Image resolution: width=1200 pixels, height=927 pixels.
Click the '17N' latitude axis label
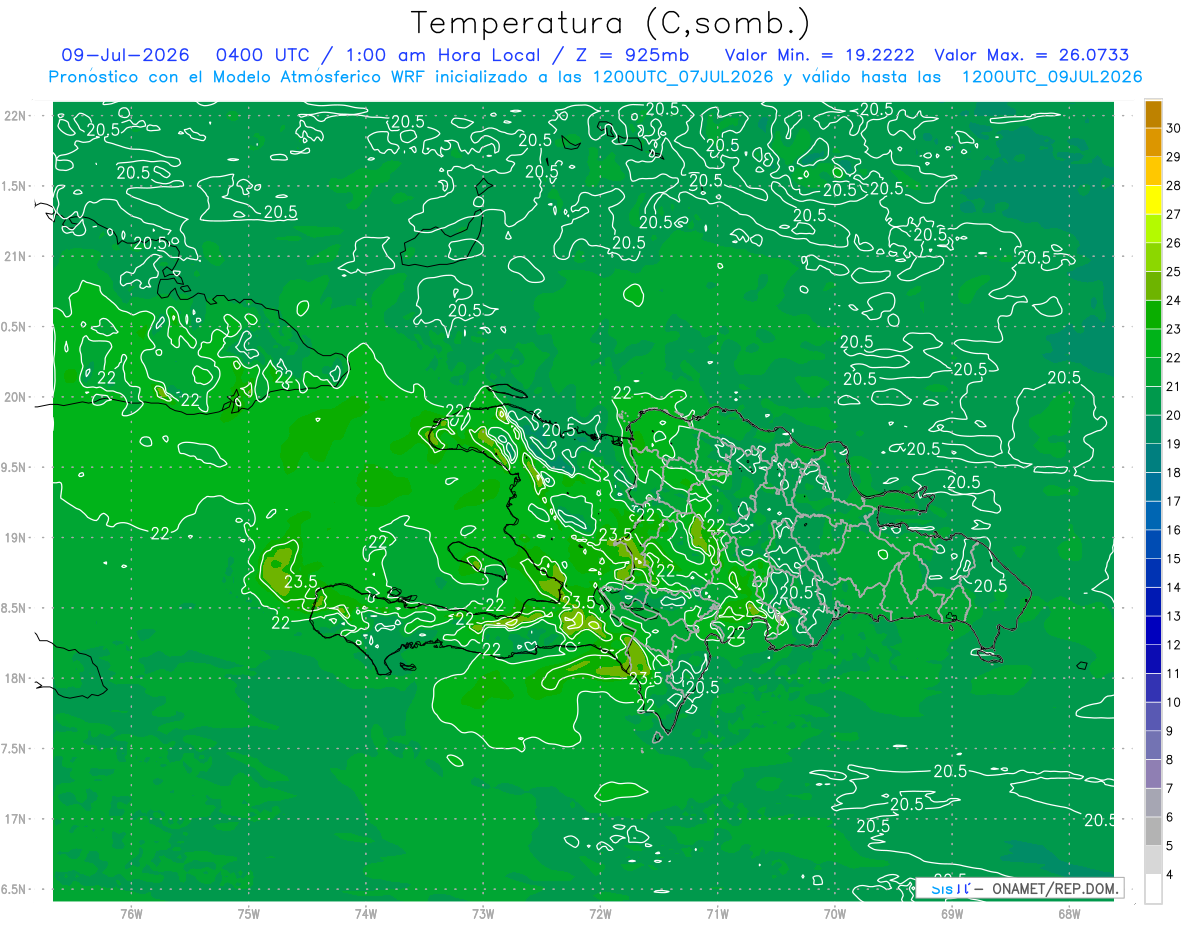(16, 819)
